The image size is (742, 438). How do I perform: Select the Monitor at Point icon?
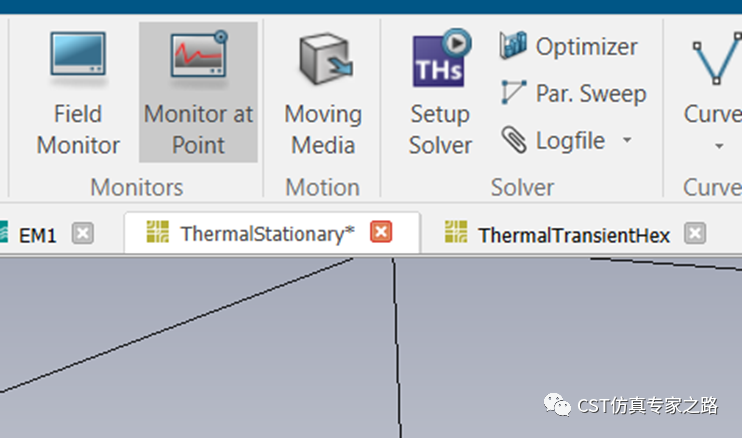tap(198, 55)
